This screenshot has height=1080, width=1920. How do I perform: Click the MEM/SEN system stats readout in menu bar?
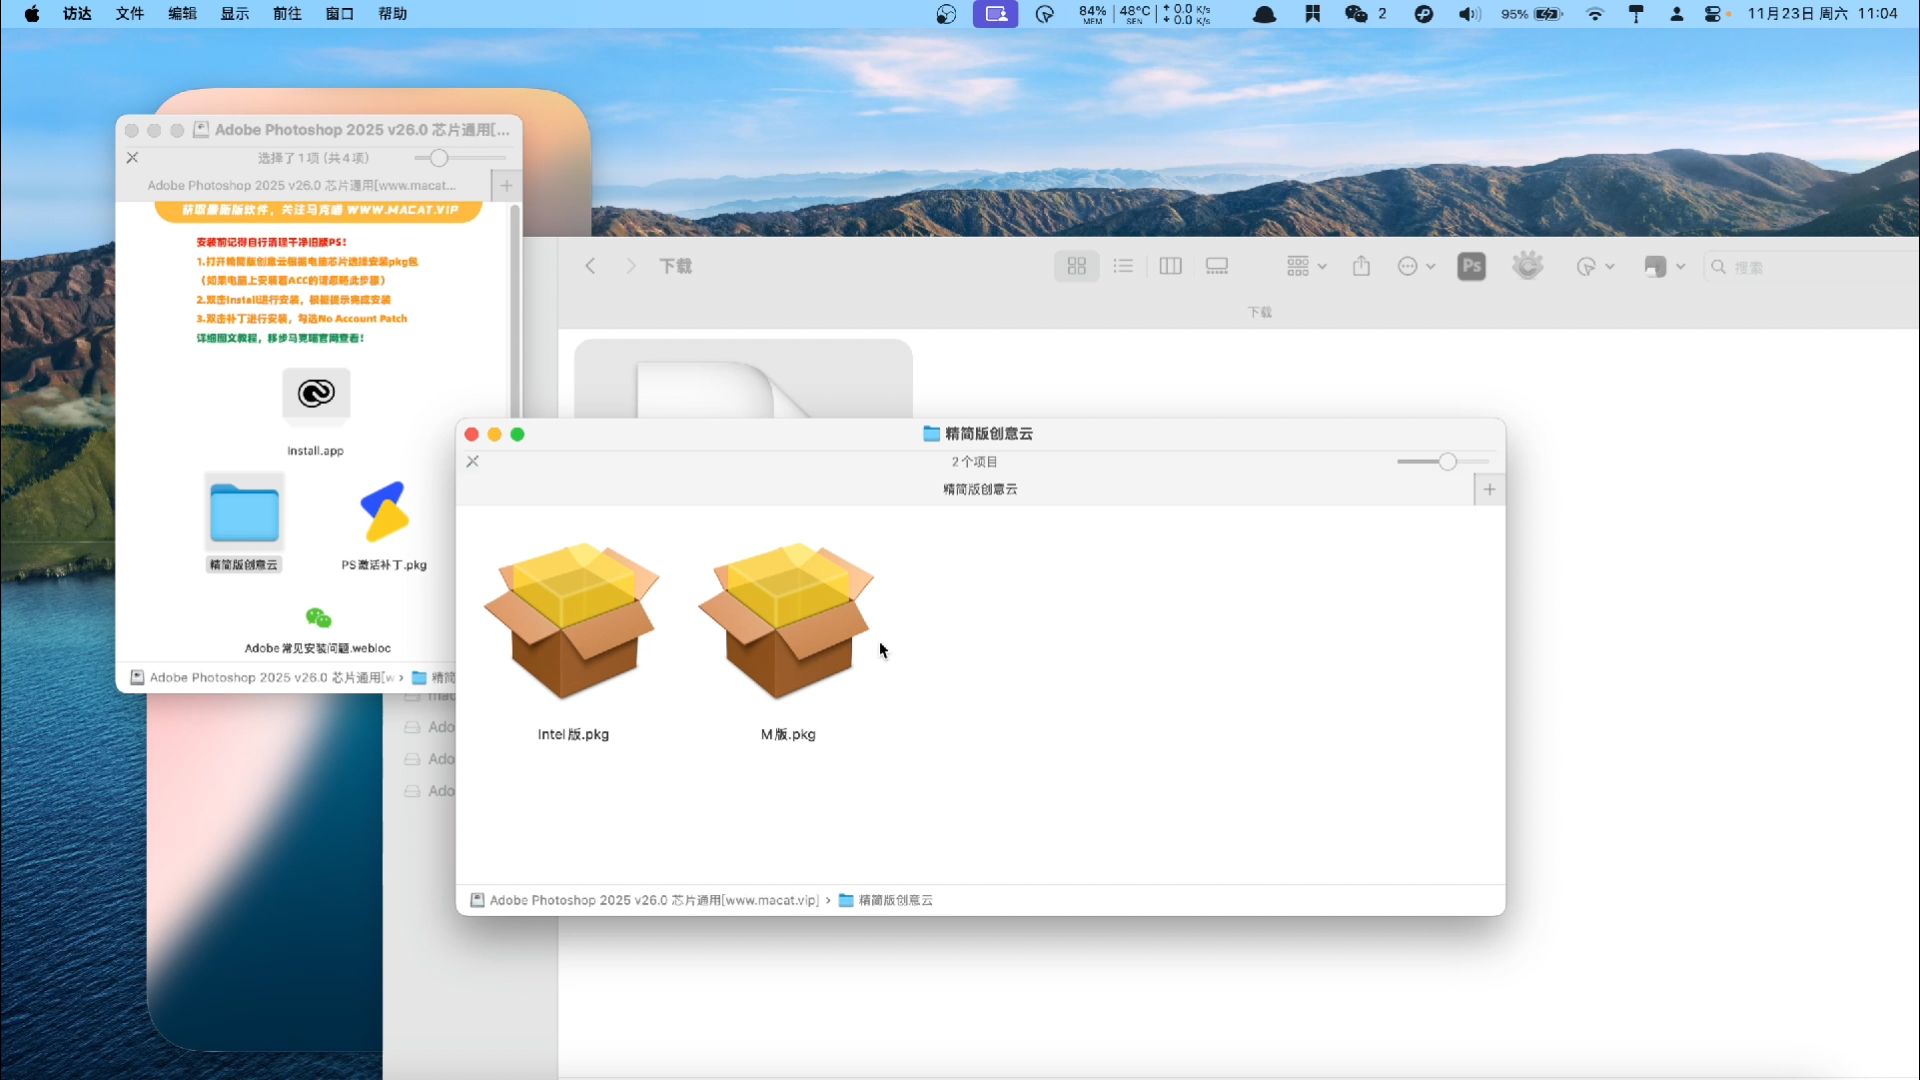1144,14
